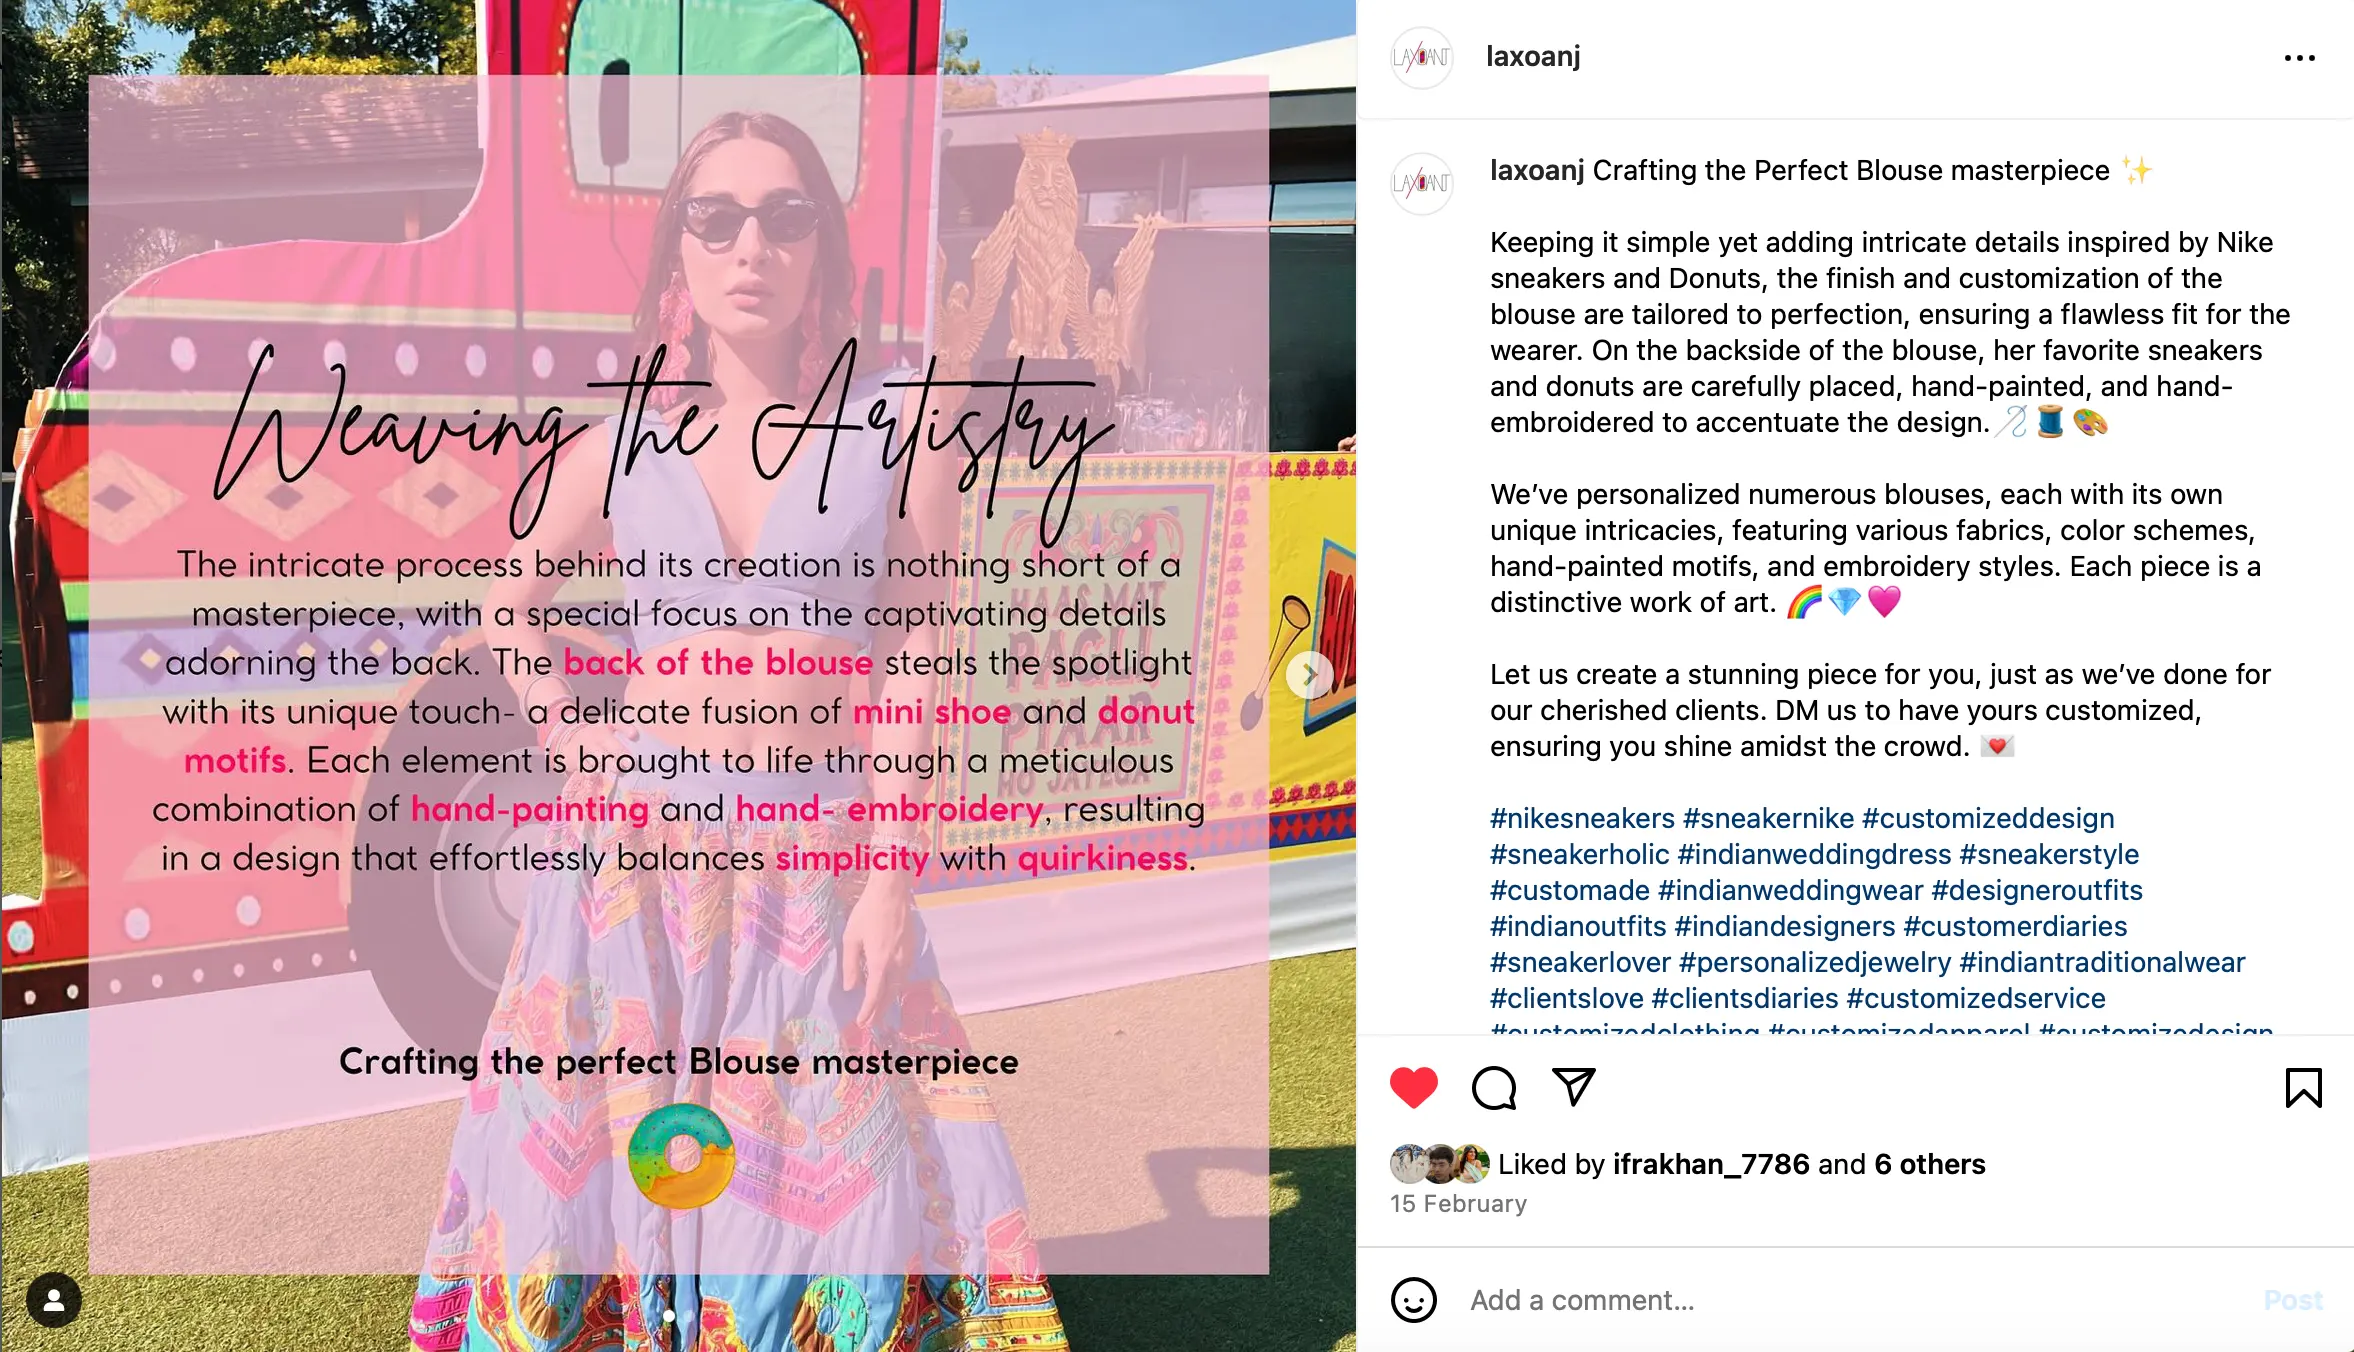Share the post via paper plane icon

coord(1573,1087)
